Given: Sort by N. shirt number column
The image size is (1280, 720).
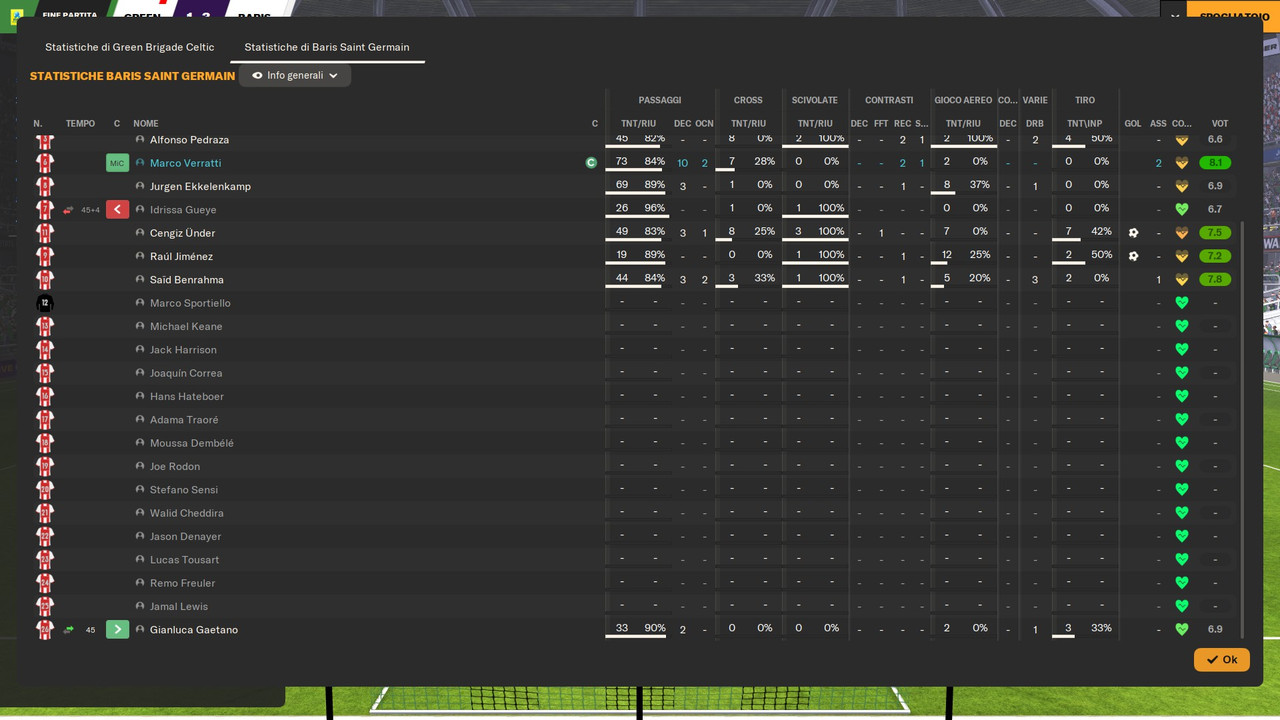Looking at the screenshot, I should (38, 124).
